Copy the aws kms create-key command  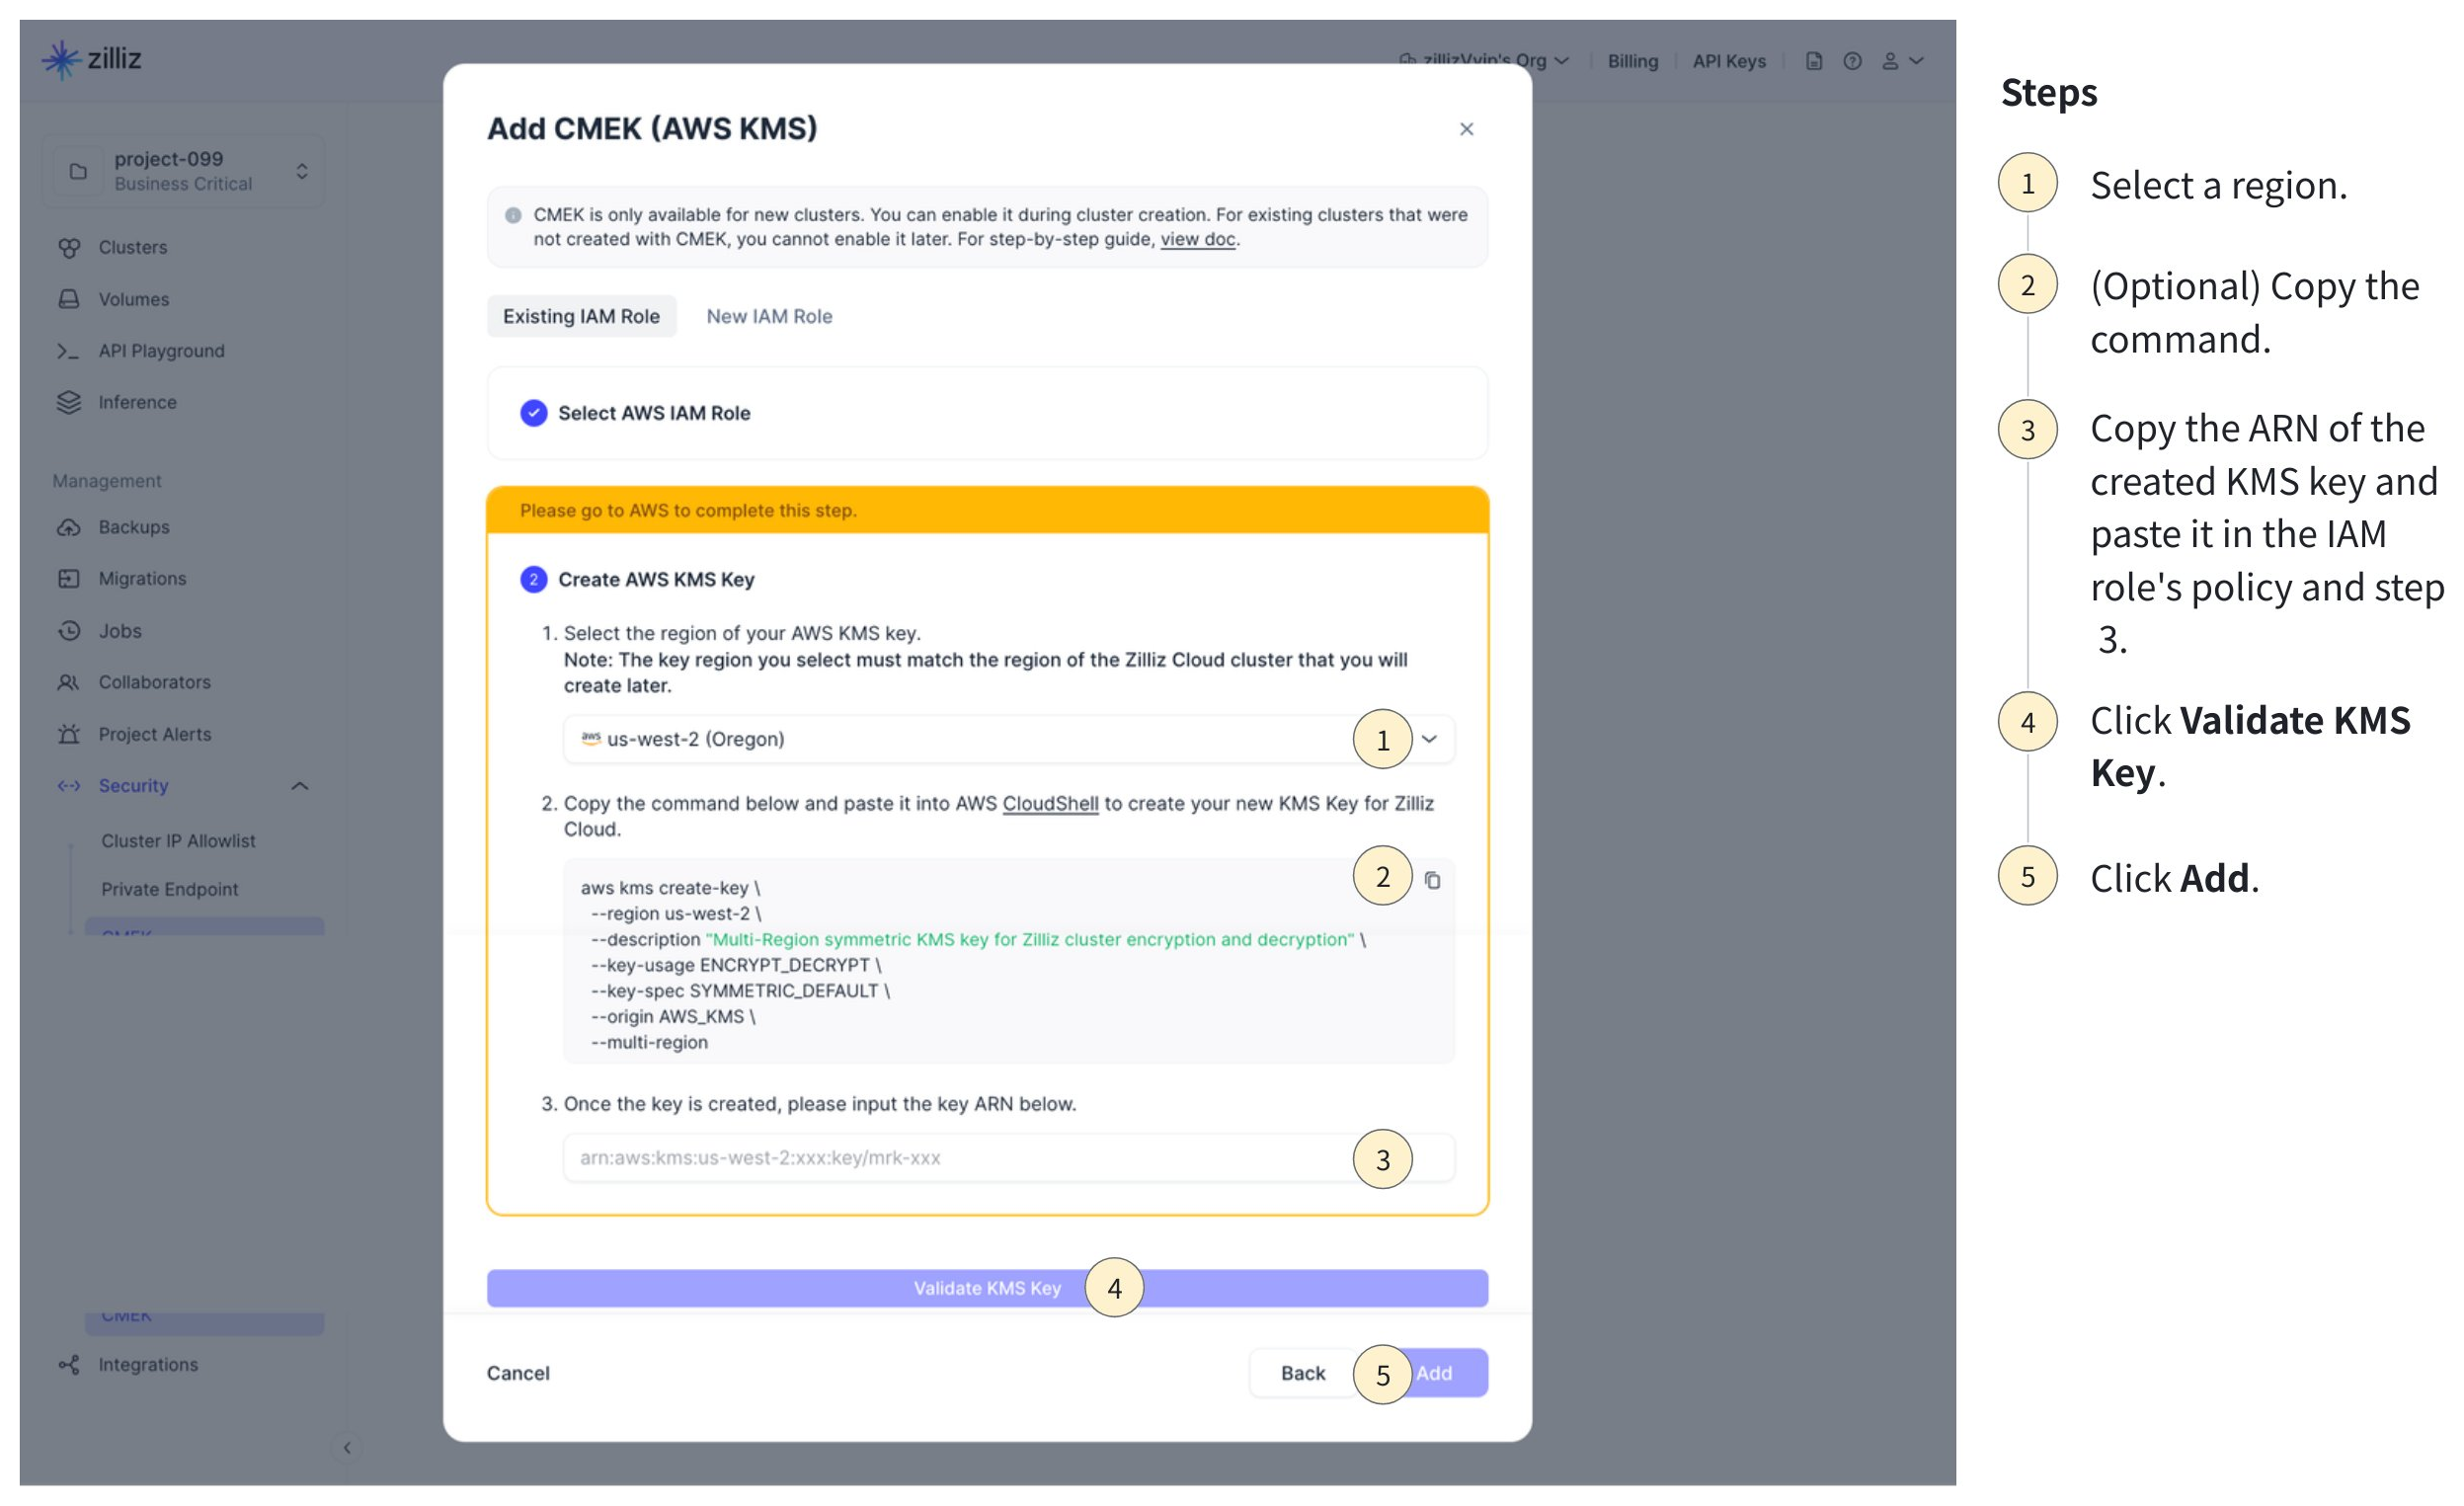(1432, 880)
